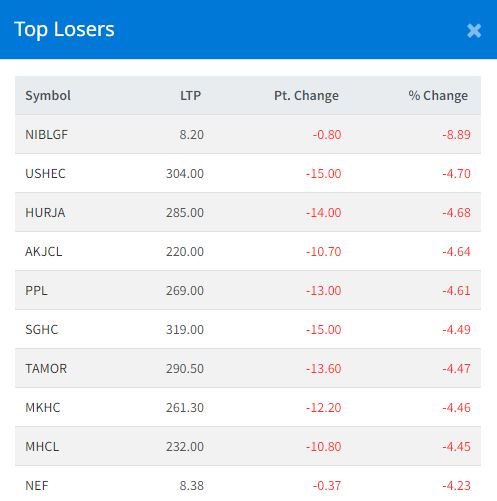
Task: Select the -13.60 point change for TAMOR
Action: click(x=324, y=369)
